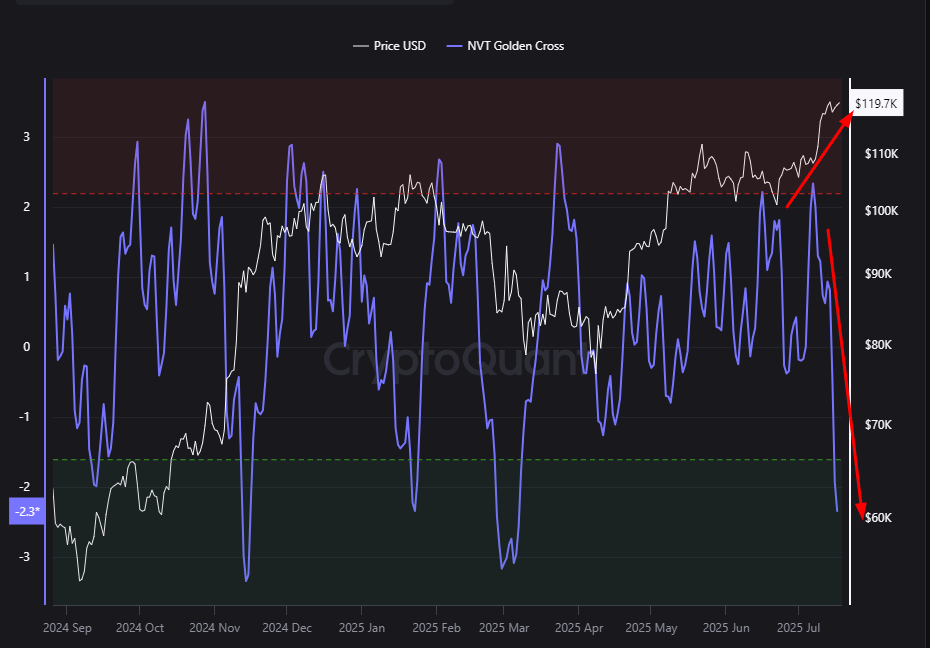Click the white Price USD legend line
The width and height of the screenshot is (930, 648).
[x=360, y=46]
